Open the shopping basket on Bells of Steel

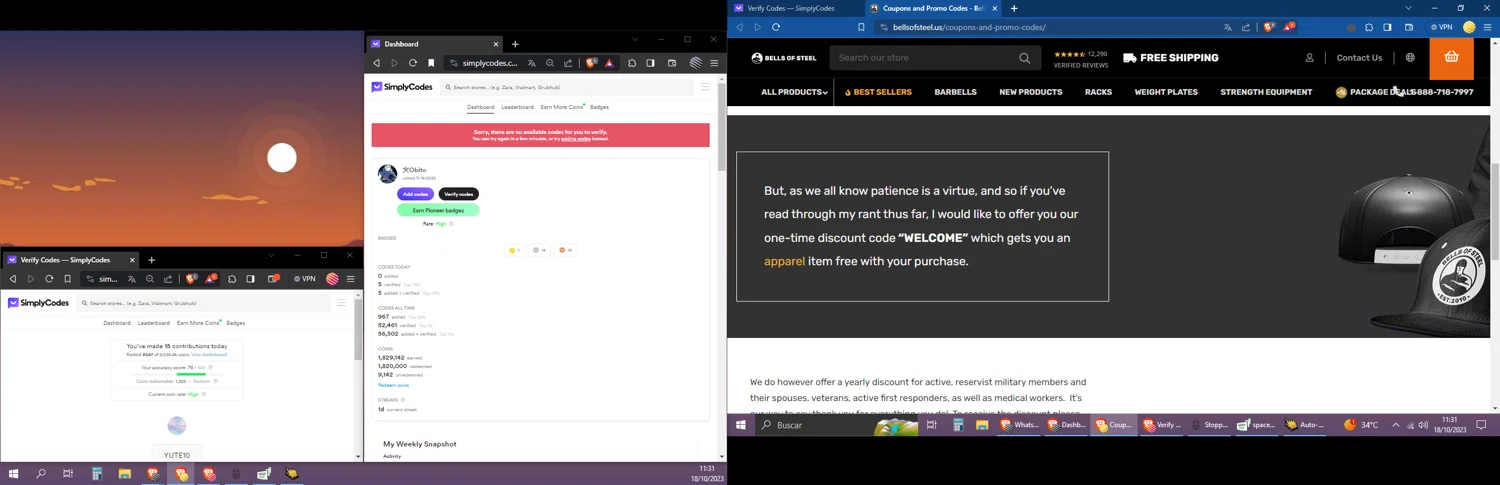(1451, 58)
